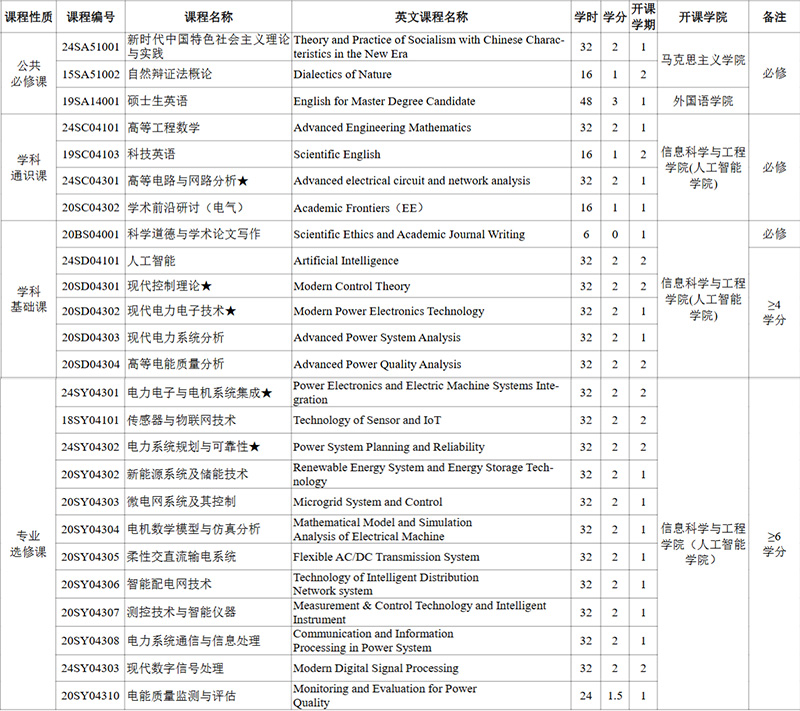Click the course name 高等电路与网路分析★

click(188, 181)
